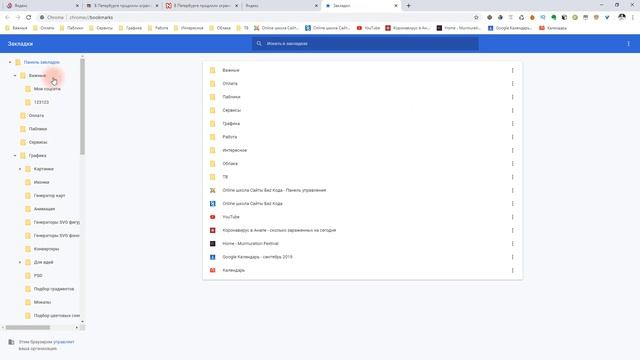
Task: Select Online школа Панель управления bookmark row
Action: 362,190
